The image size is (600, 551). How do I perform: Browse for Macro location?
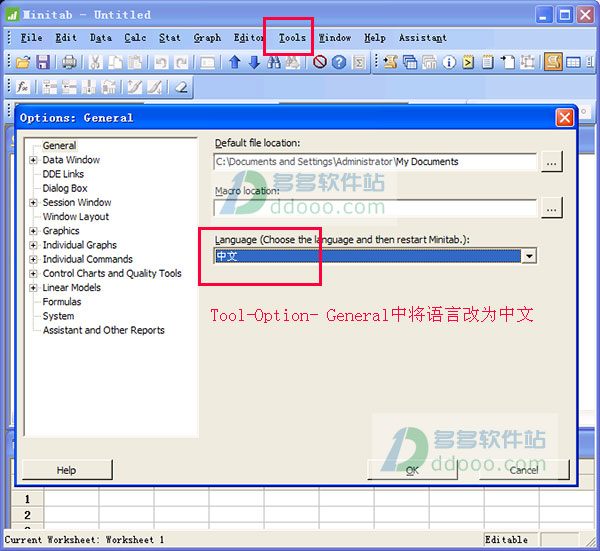551,208
